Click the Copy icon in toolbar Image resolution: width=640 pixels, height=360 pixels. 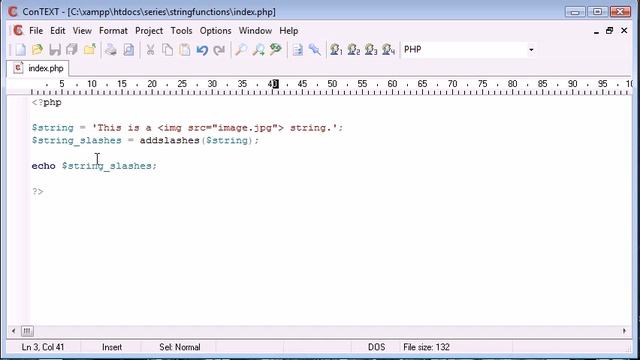tap(167, 50)
